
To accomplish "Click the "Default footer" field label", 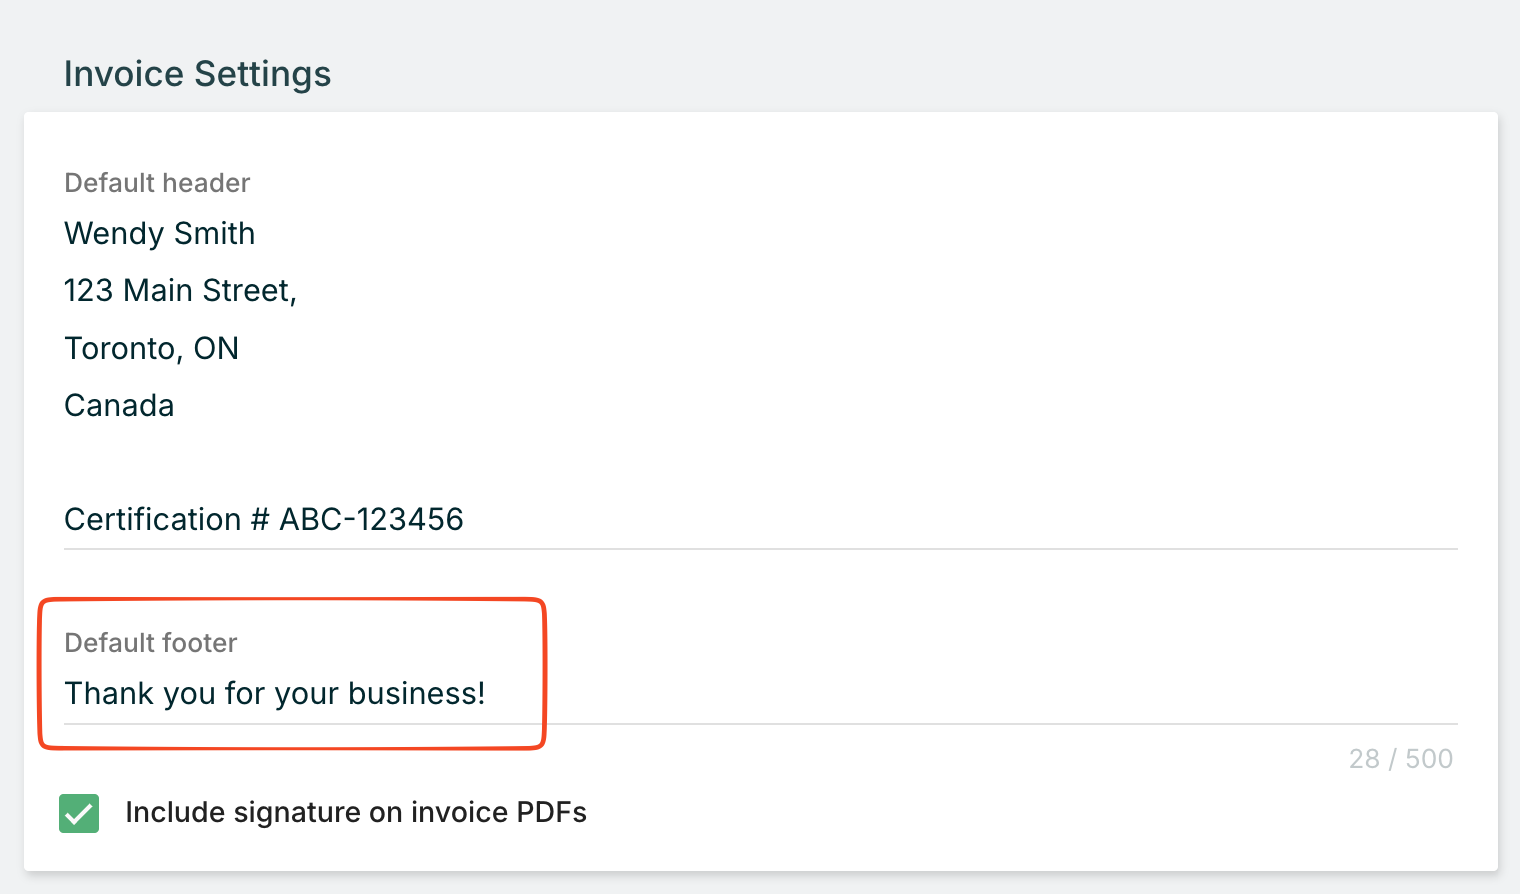I will point(151,643).
